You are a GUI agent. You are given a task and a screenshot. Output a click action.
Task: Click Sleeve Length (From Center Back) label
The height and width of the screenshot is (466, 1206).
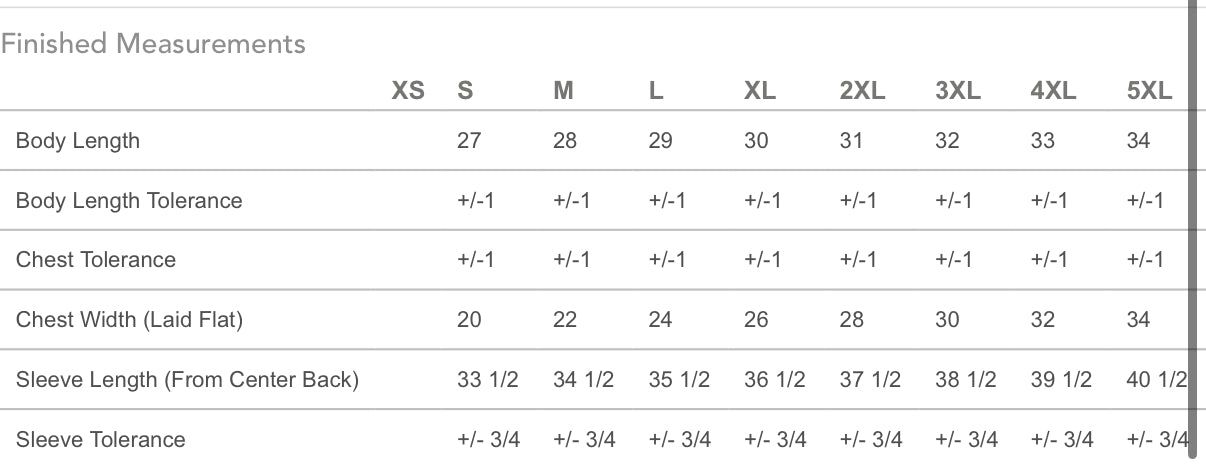point(187,380)
